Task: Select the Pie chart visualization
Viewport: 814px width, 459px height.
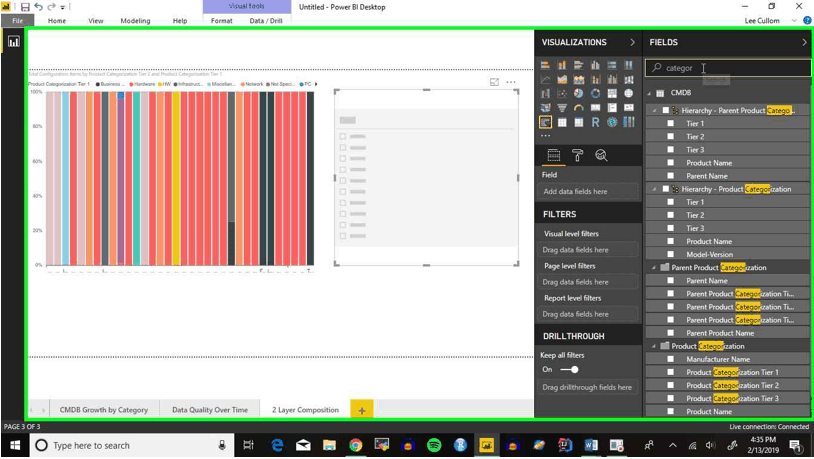Action: [x=578, y=93]
